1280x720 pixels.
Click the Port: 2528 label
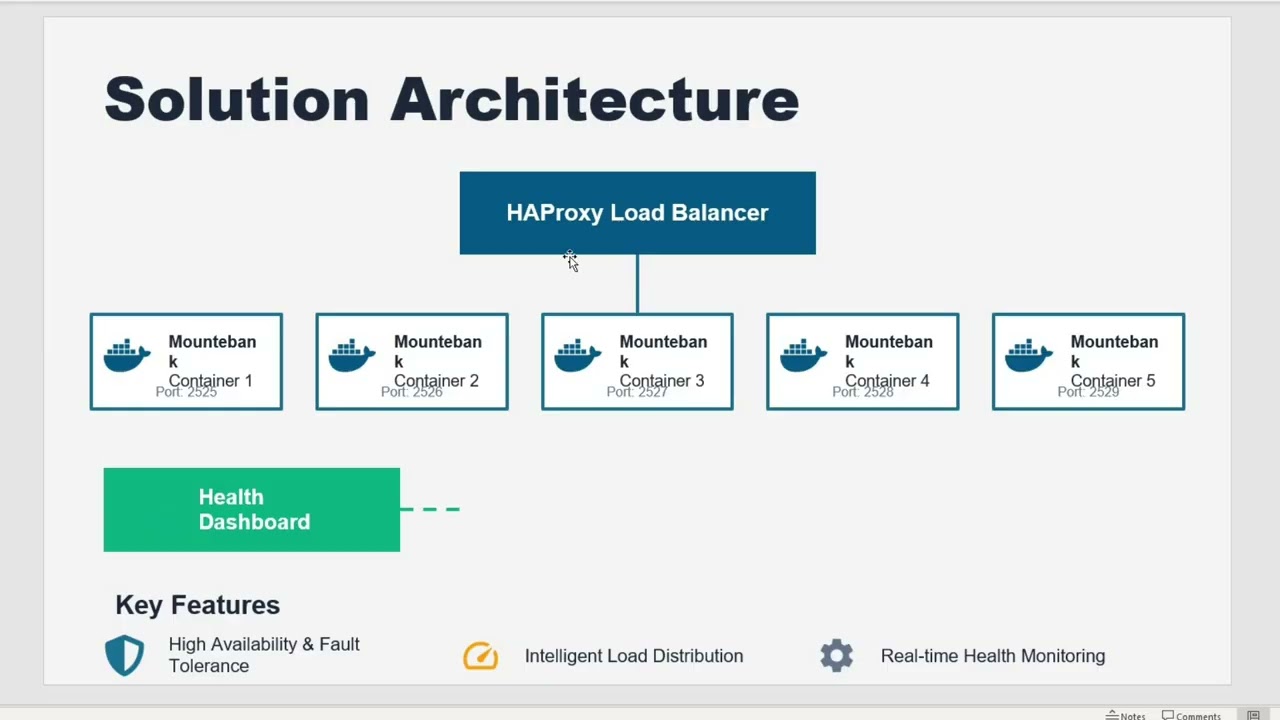[x=863, y=392]
